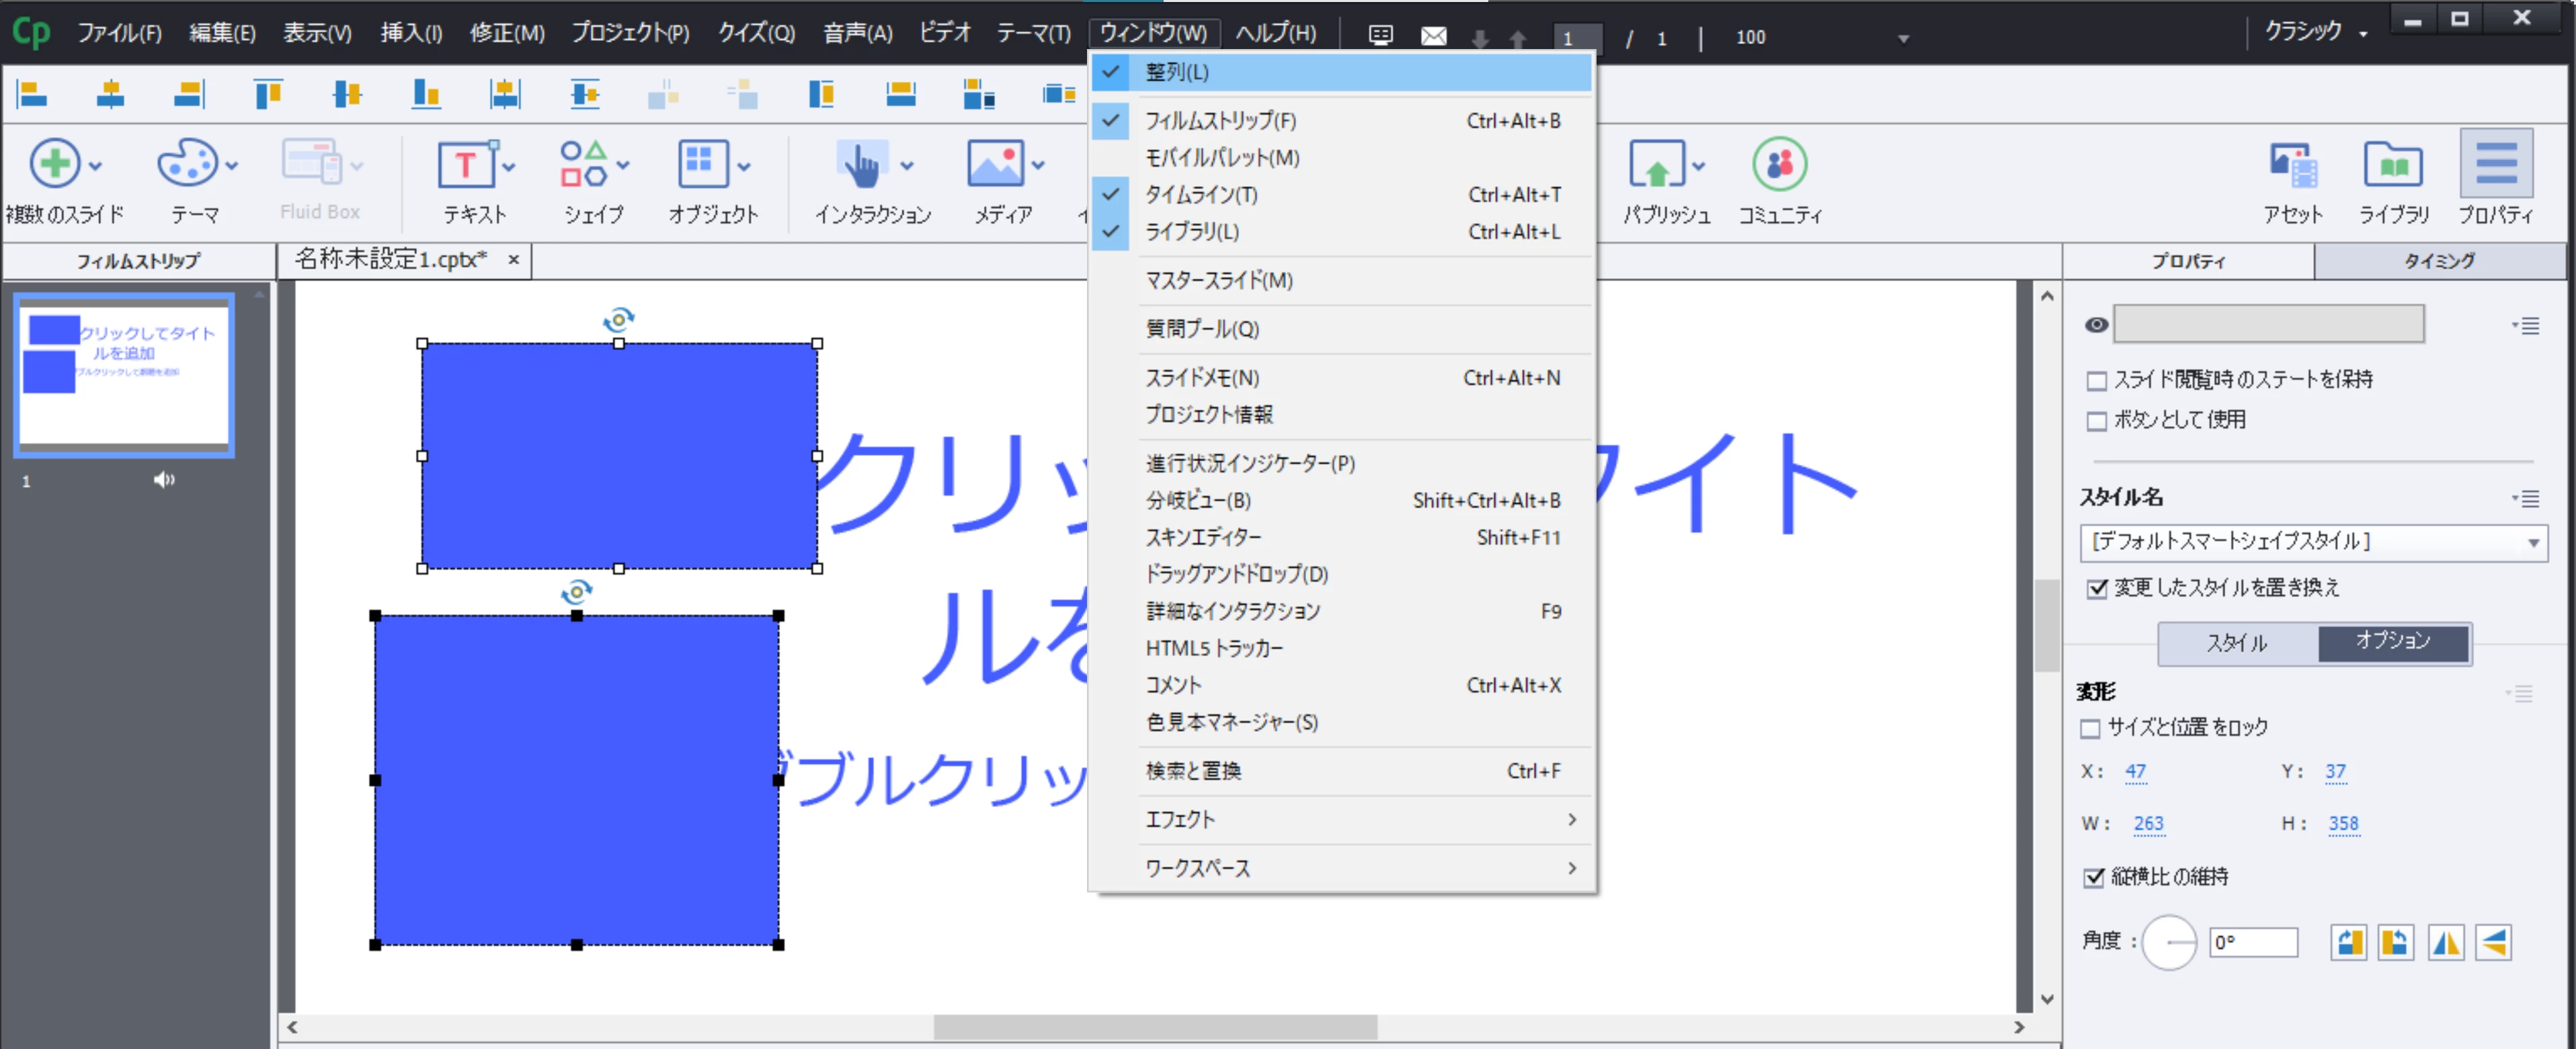
Task: Toggle the 縦横比の維持 checkbox
Action: pos(2093,878)
